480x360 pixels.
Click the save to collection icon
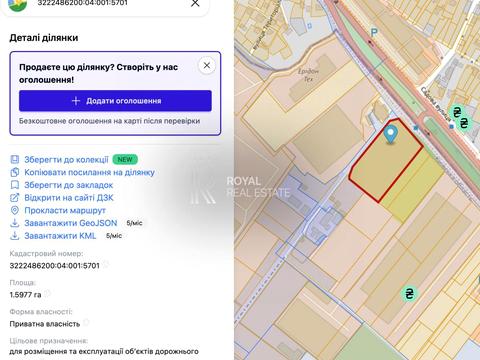point(15,159)
